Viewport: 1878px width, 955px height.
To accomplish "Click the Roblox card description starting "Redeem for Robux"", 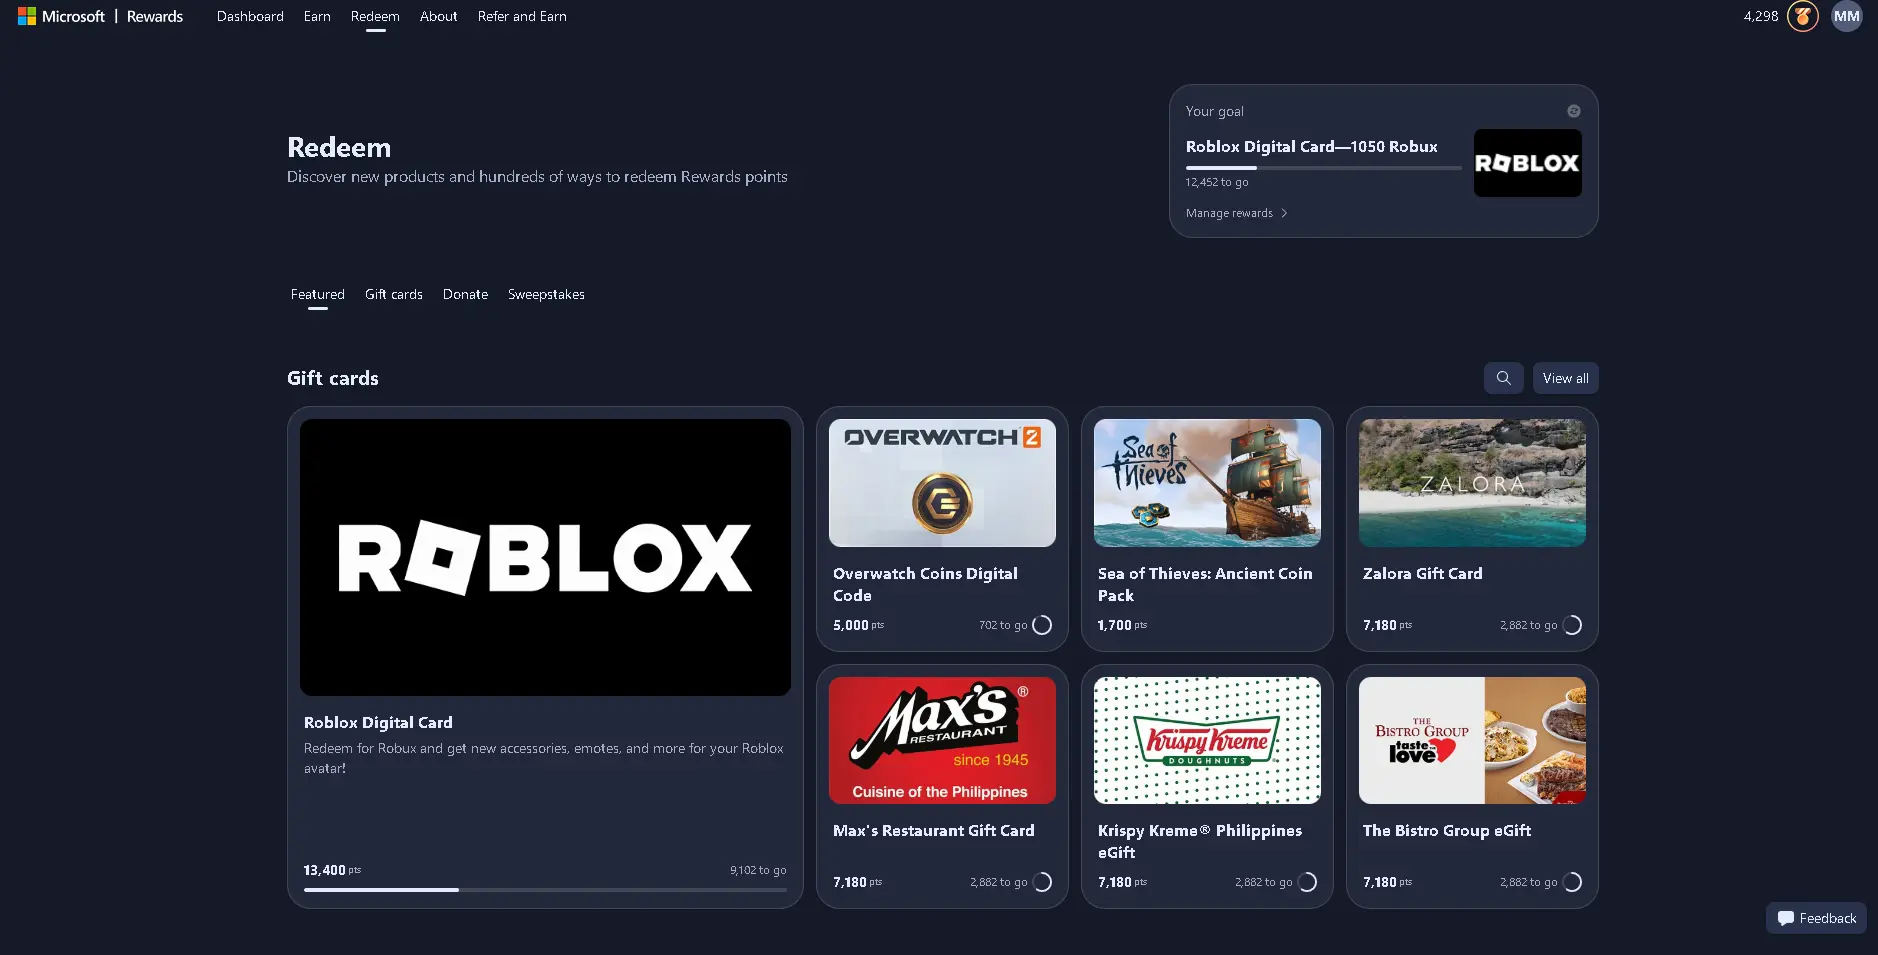I will (544, 758).
